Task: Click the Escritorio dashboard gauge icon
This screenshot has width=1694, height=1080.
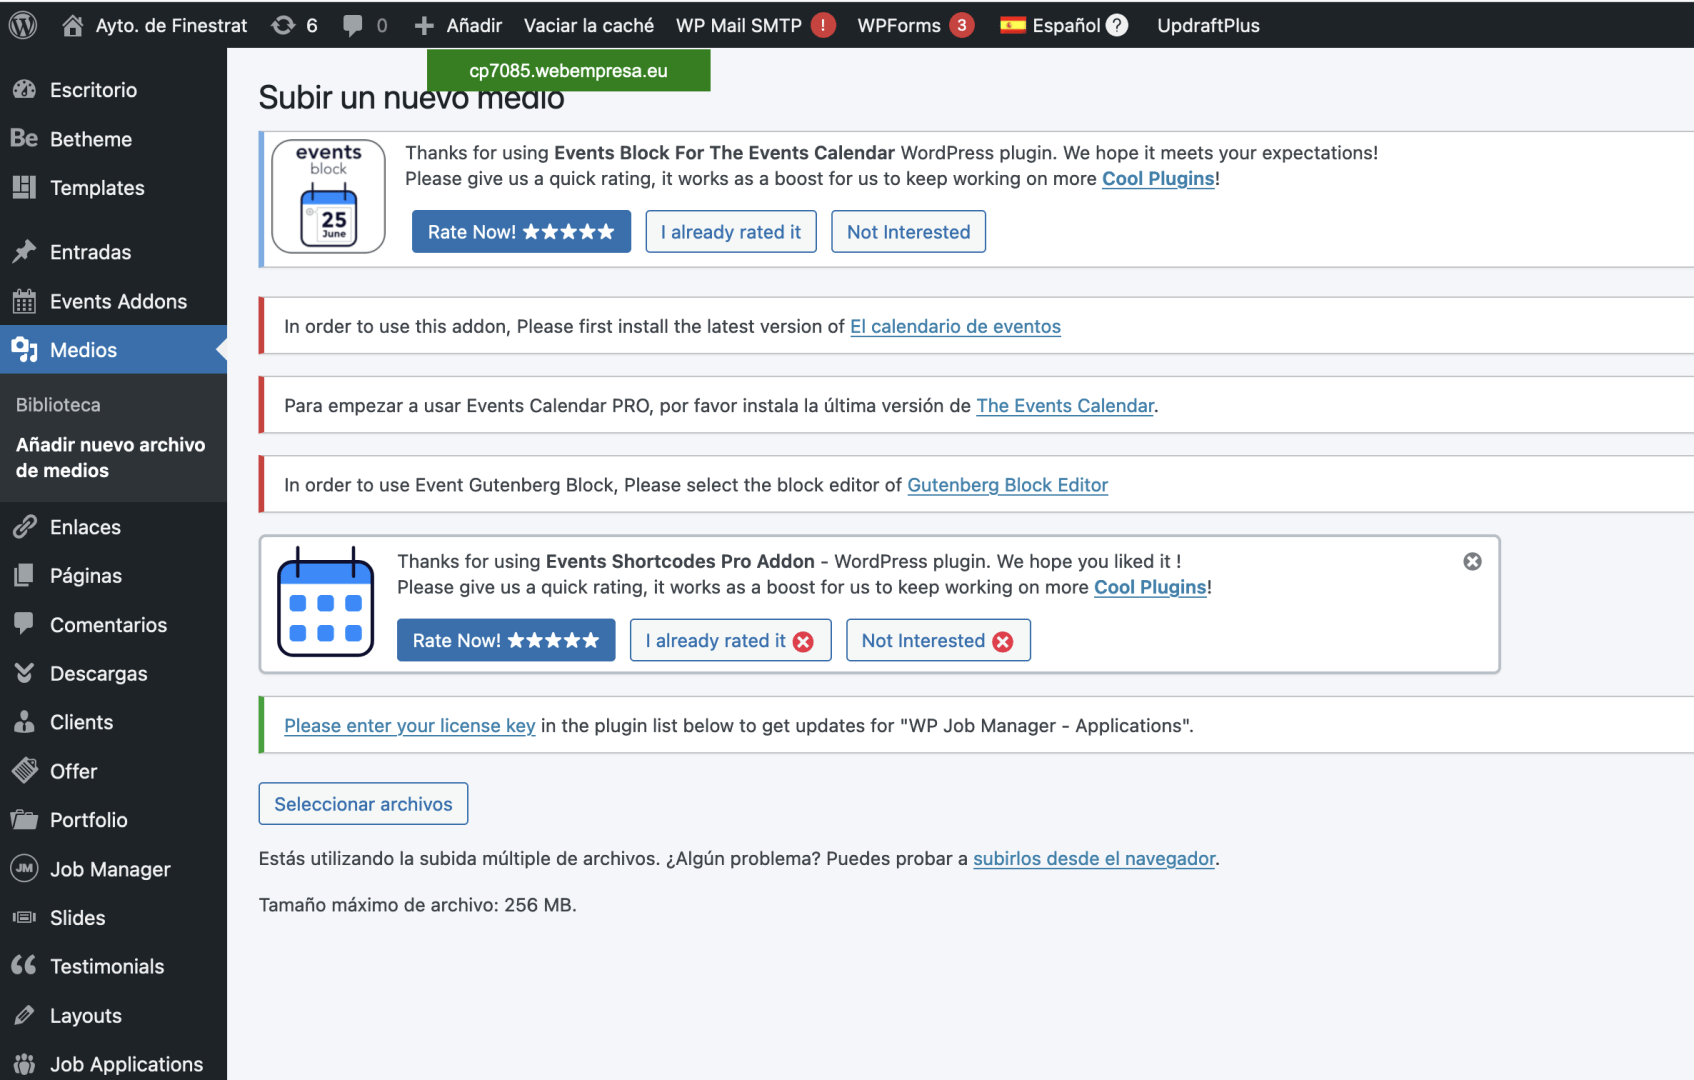Action: pos(24,90)
